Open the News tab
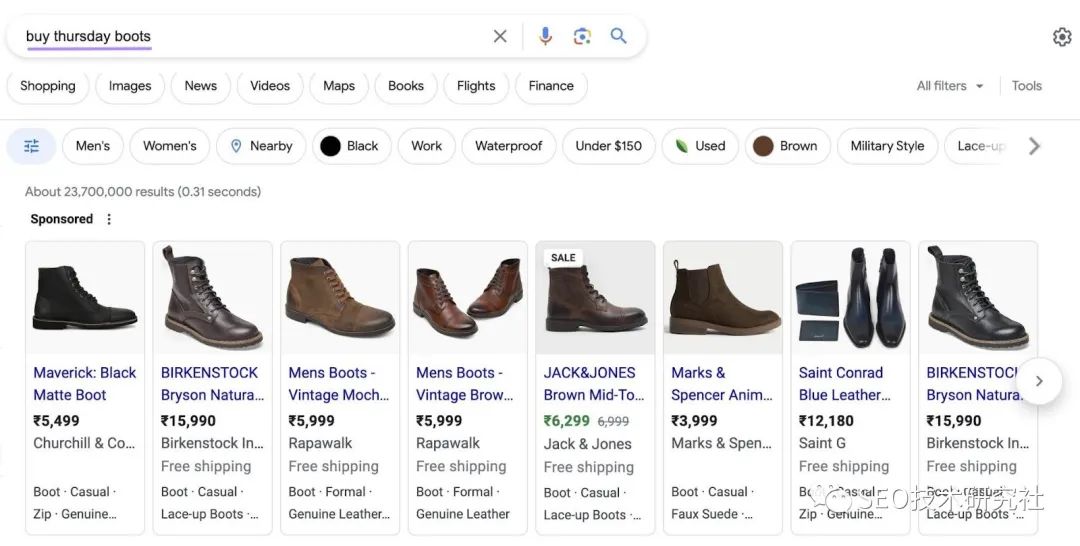 pyautogui.click(x=200, y=86)
